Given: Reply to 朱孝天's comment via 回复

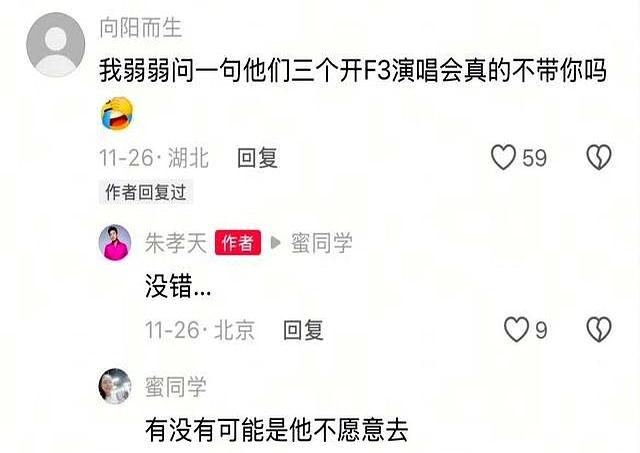Looking at the screenshot, I should coord(304,330).
